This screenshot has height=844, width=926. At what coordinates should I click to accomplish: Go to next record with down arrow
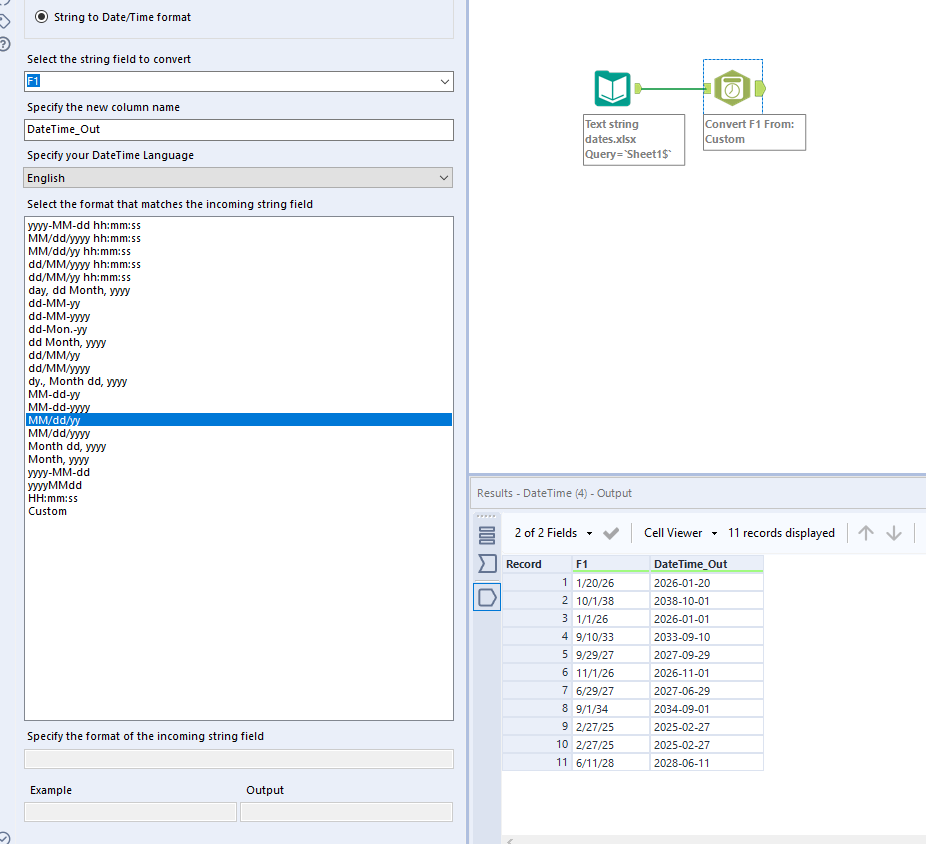coord(894,533)
